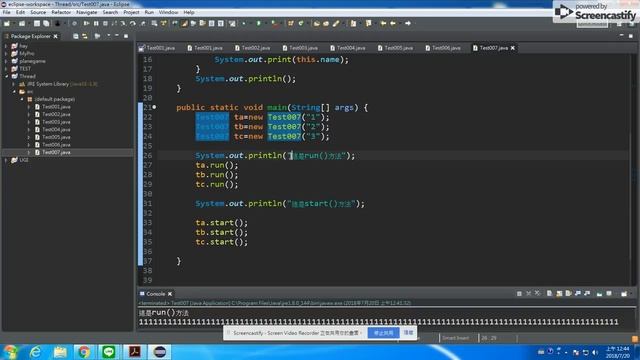640x360 pixels.
Task: Click Remove All Terminated Launches in Console
Action: (538, 293)
